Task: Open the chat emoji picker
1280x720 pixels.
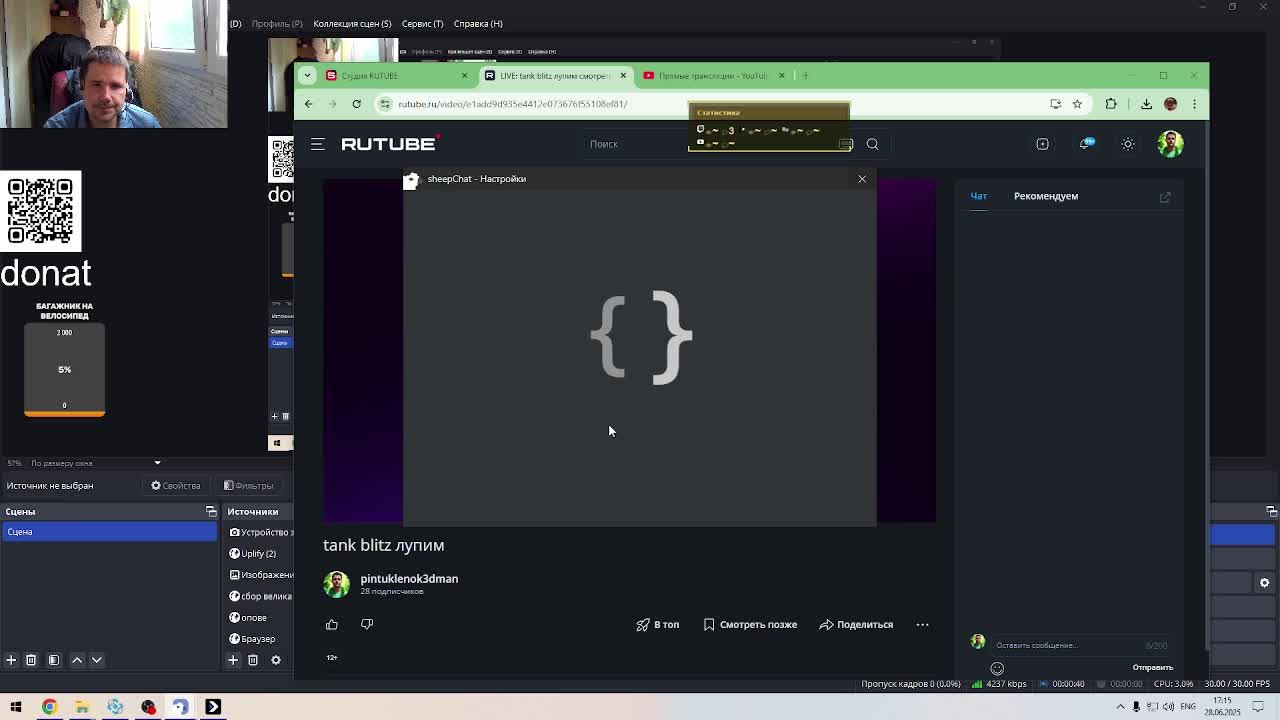Action: [x=997, y=668]
